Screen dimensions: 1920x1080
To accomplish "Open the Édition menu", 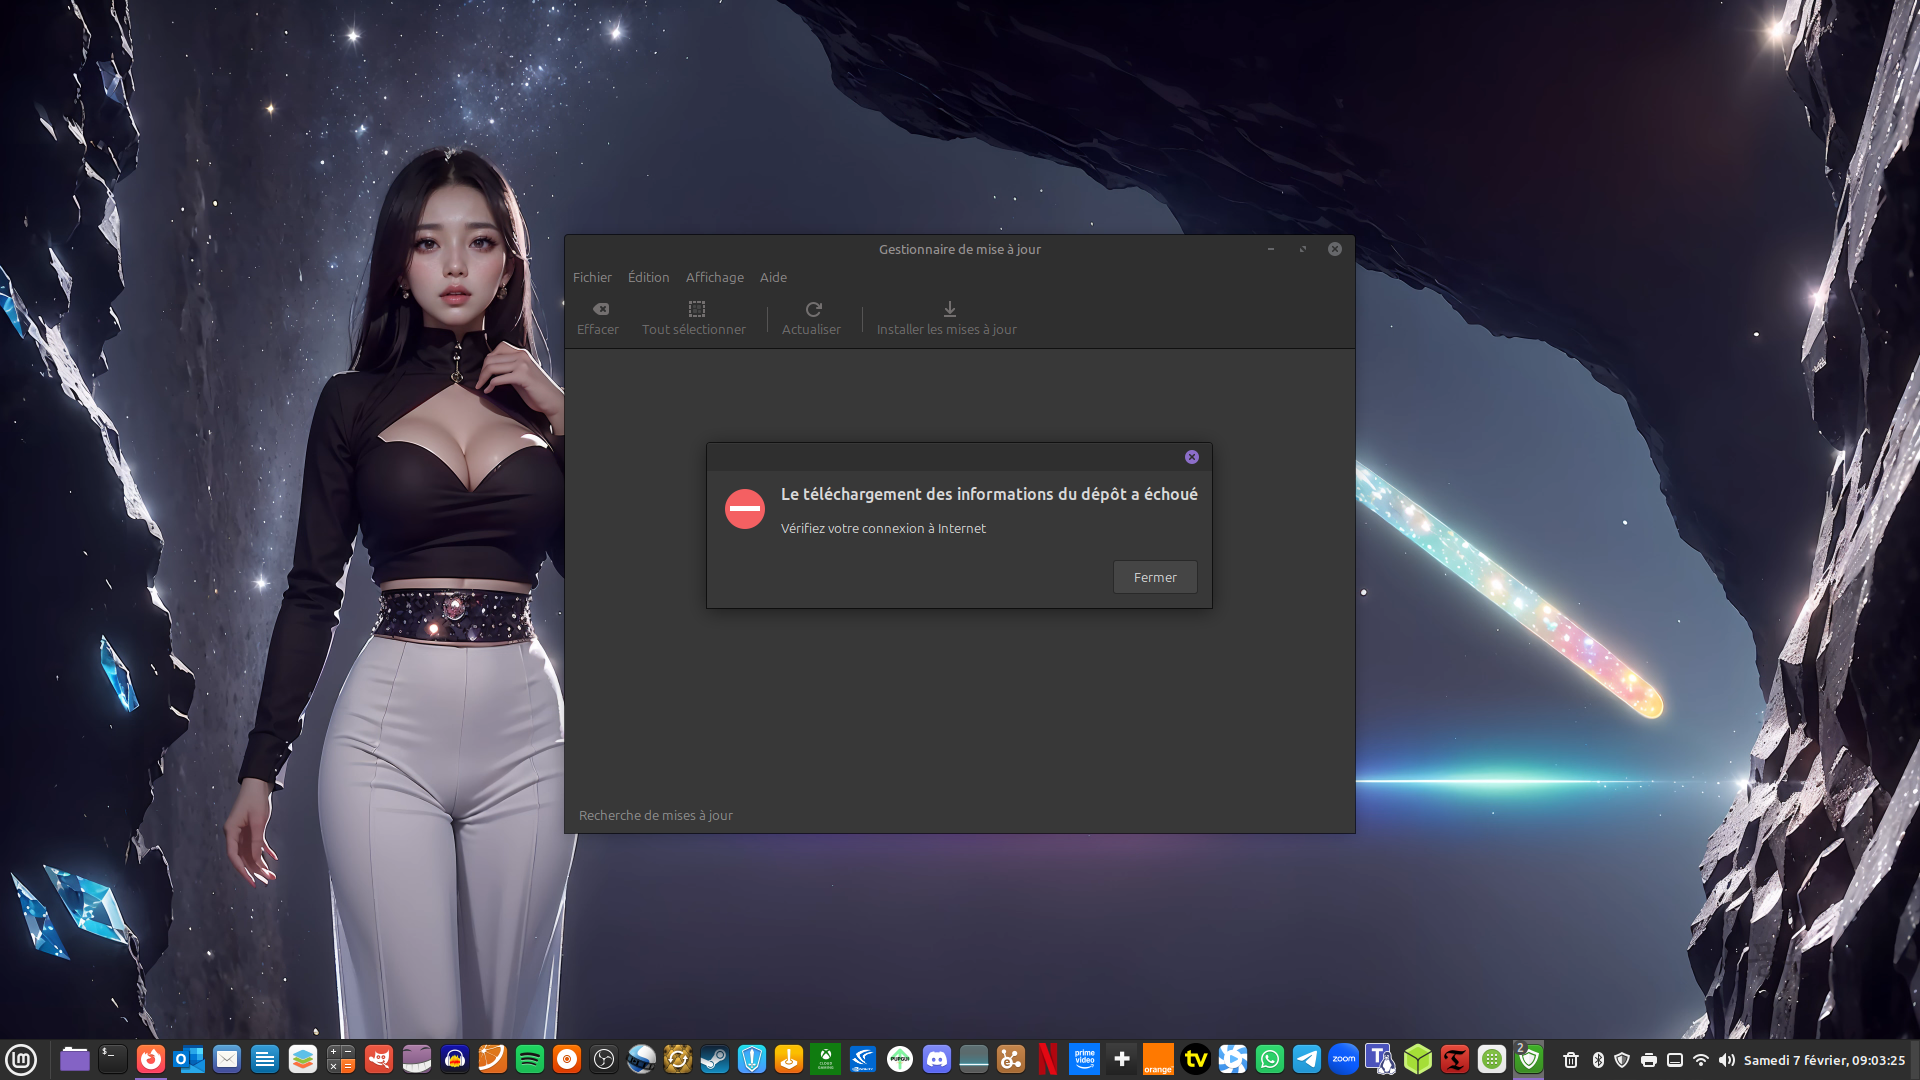I will click(x=648, y=277).
